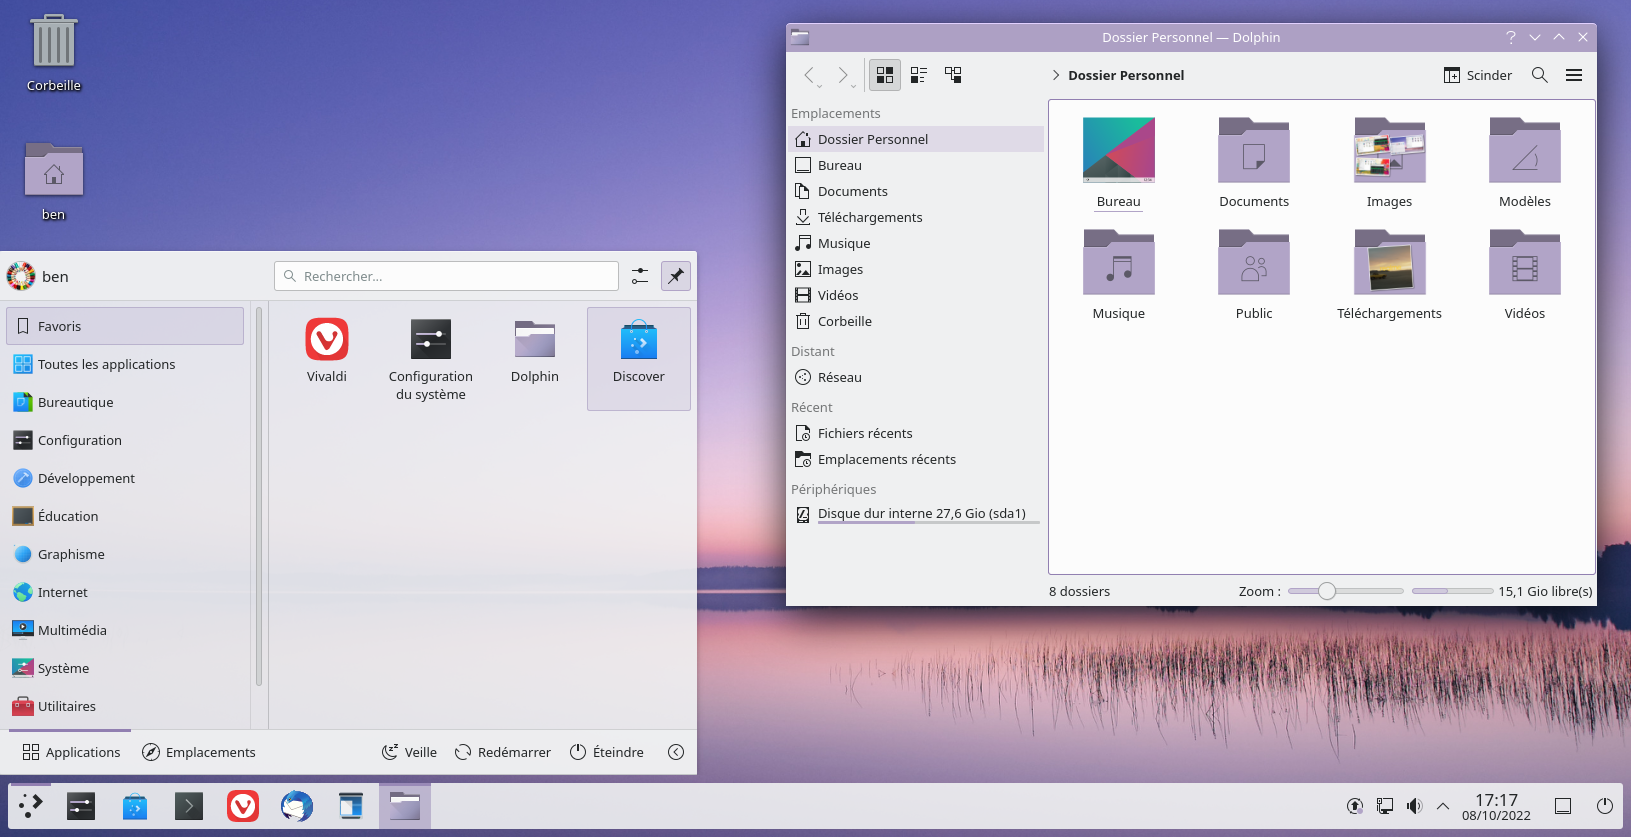Expand hidden system tray icons arrow

1443,806
